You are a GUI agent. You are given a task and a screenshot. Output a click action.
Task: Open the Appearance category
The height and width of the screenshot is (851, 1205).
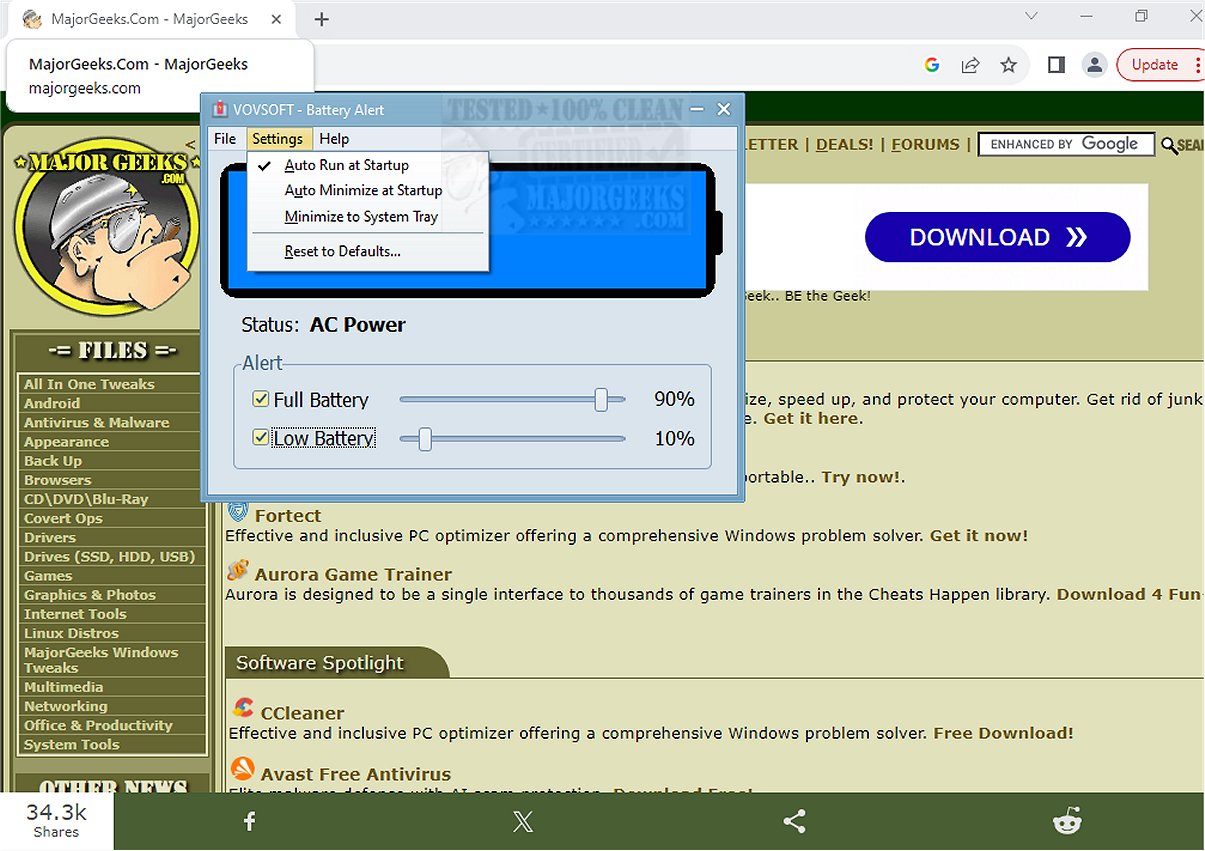66,441
